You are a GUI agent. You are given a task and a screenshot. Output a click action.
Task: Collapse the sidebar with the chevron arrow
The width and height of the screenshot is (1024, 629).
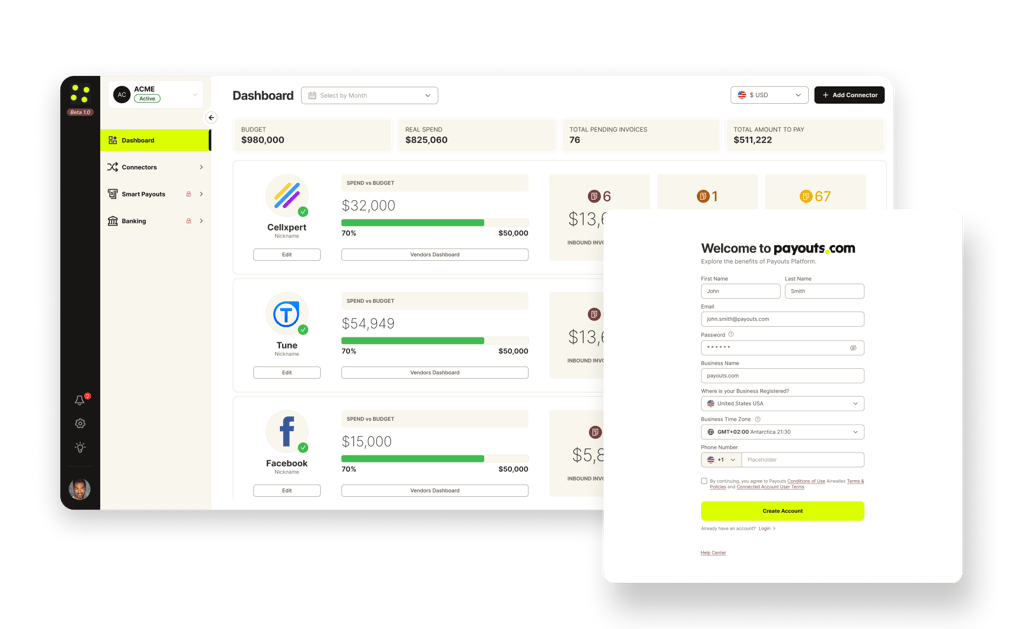[210, 117]
